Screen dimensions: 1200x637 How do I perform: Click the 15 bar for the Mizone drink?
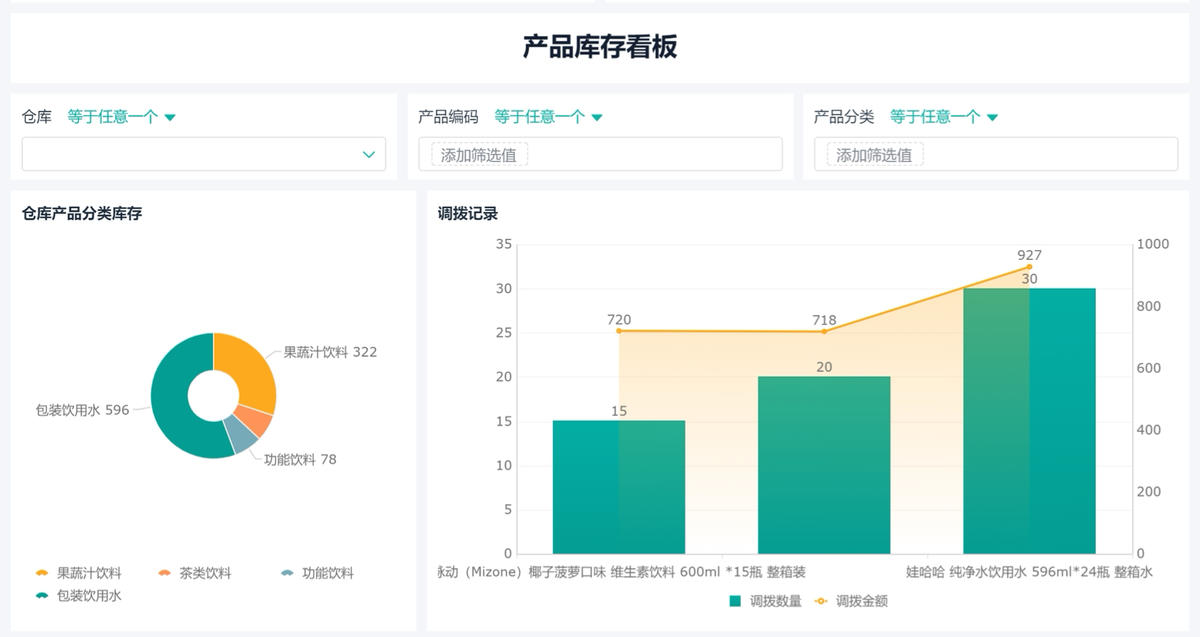pyautogui.click(x=620, y=485)
